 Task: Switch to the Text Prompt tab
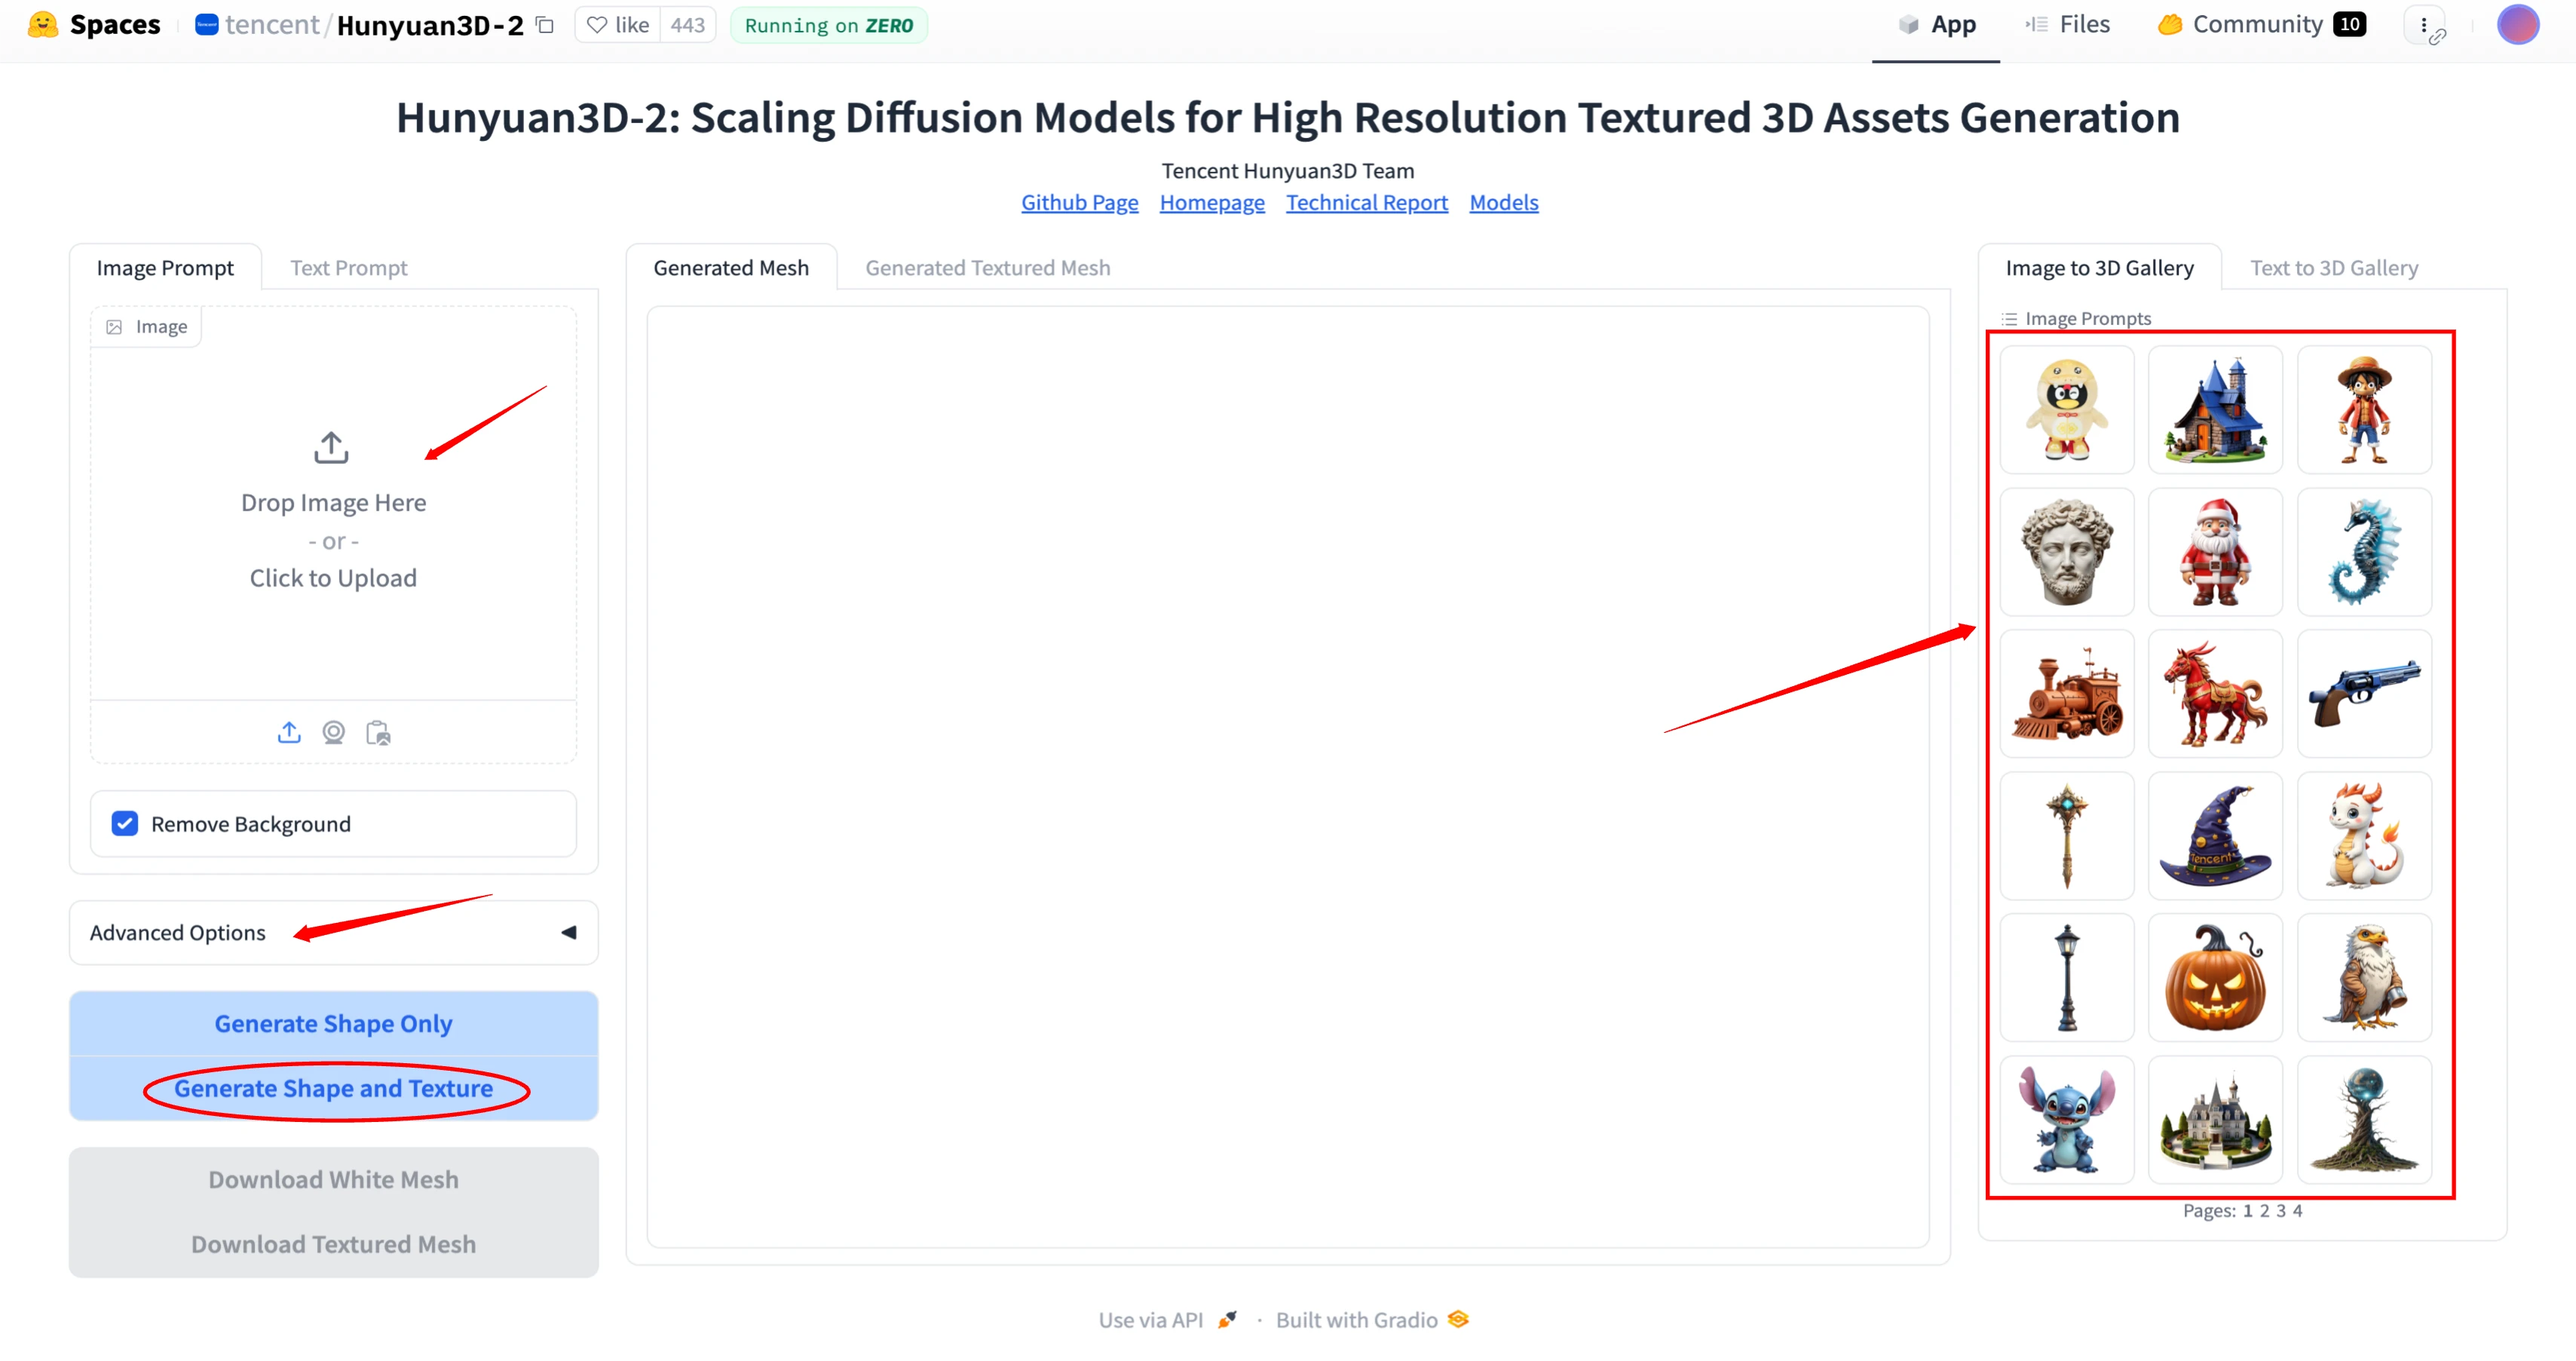(348, 268)
